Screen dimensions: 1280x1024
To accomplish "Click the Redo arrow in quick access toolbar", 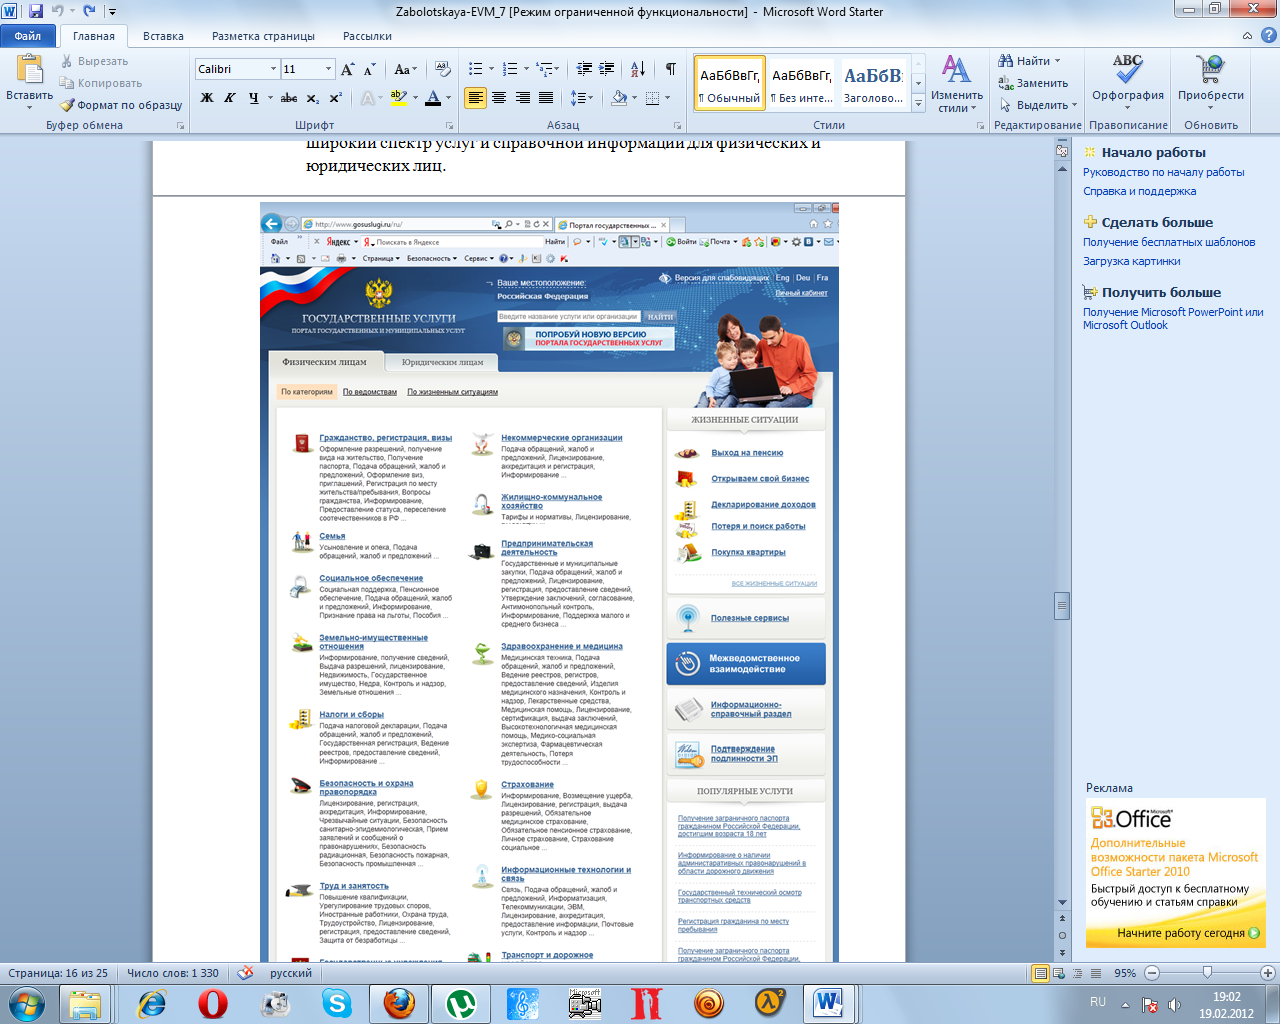I will [x=89, y=11].
